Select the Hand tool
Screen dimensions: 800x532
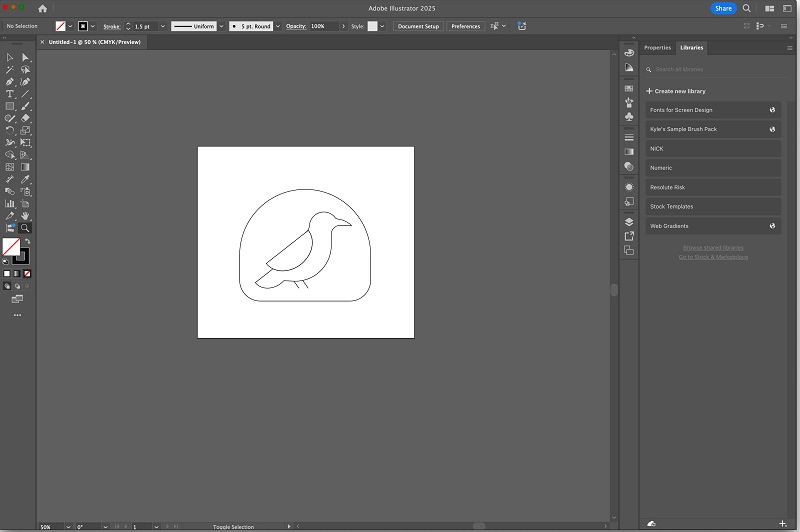click(26, 216)
